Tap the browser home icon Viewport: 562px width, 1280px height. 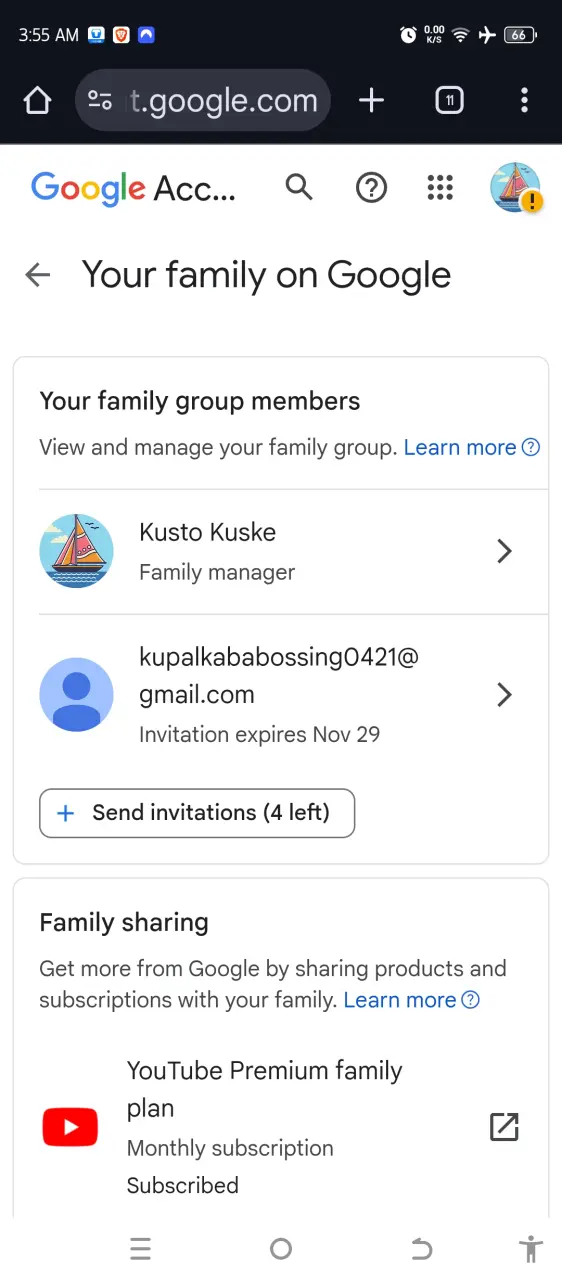click(x=37, y=100)
